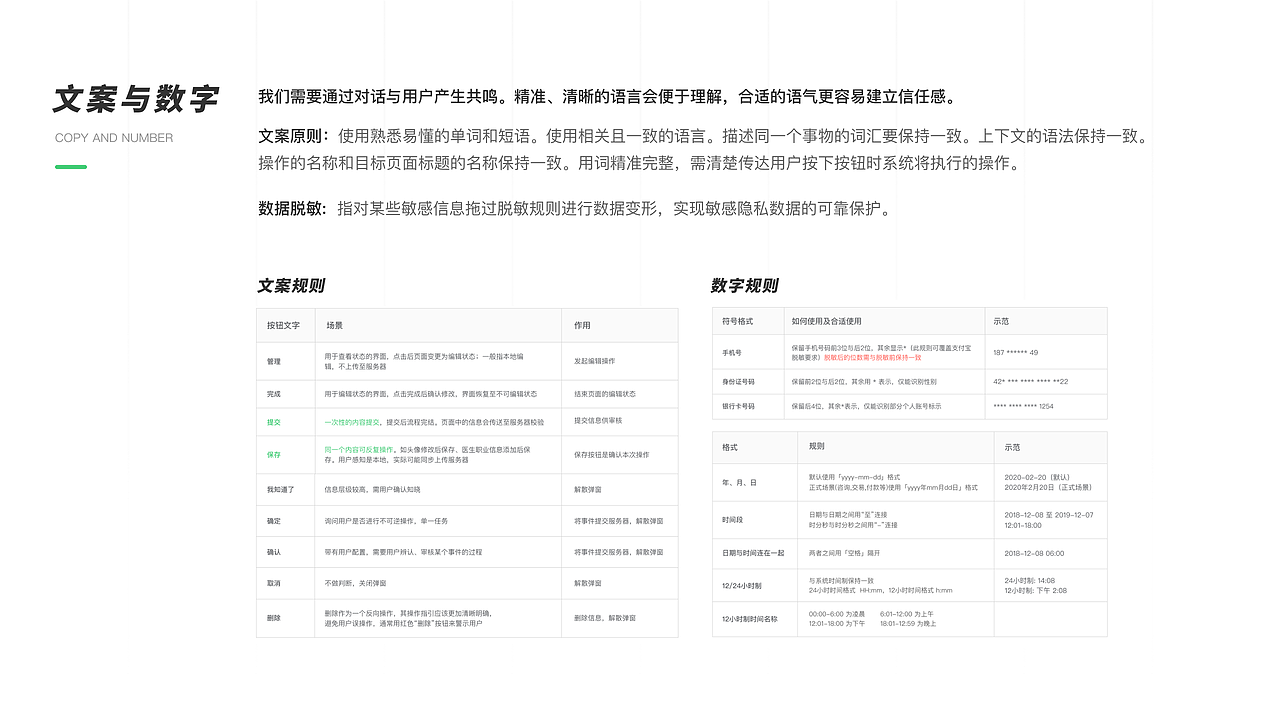Click the '12小时制时间名称' row label

click(x=750, y=619)
